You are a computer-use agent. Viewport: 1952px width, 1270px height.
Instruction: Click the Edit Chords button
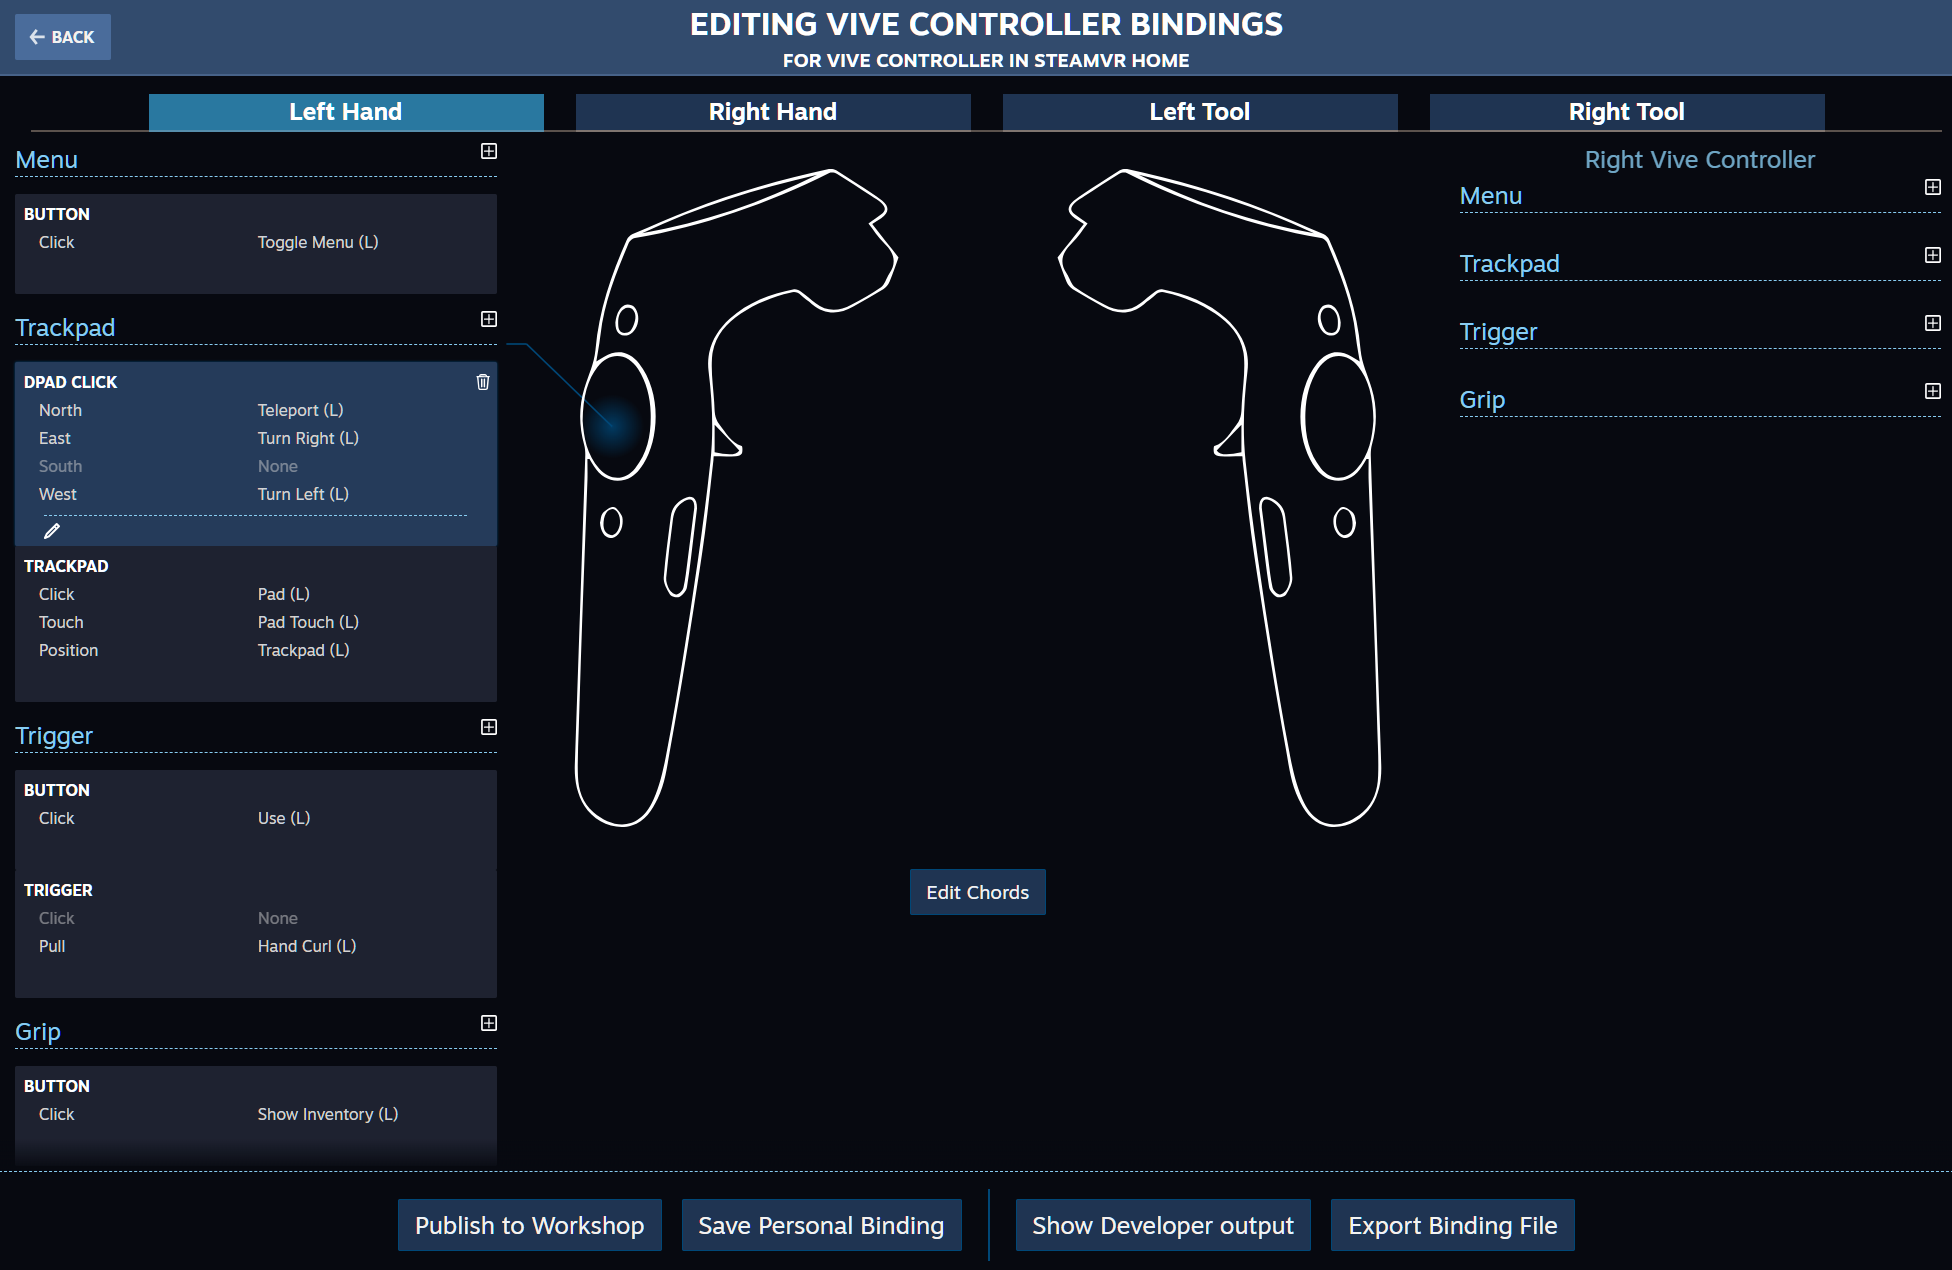[976, 892]
